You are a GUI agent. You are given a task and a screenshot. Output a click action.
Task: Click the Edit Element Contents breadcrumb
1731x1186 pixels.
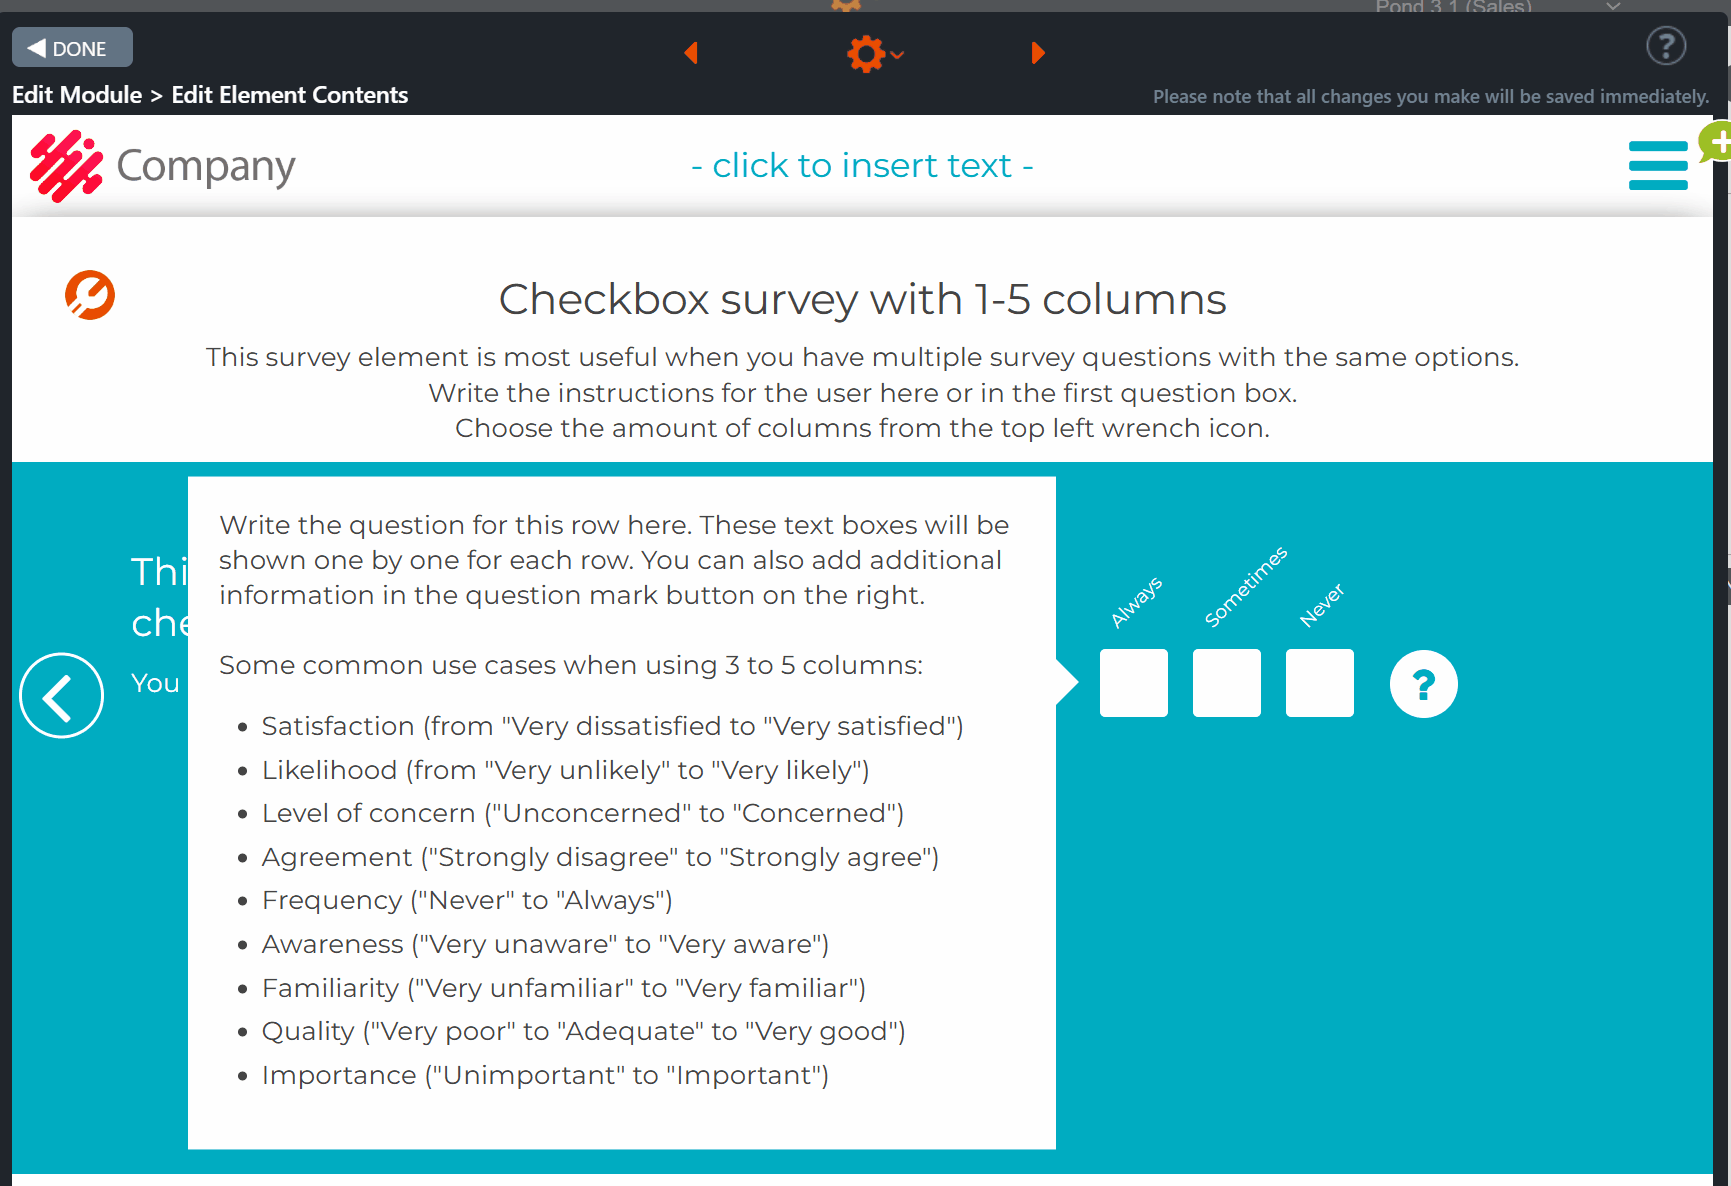click(x=290, y=95)
